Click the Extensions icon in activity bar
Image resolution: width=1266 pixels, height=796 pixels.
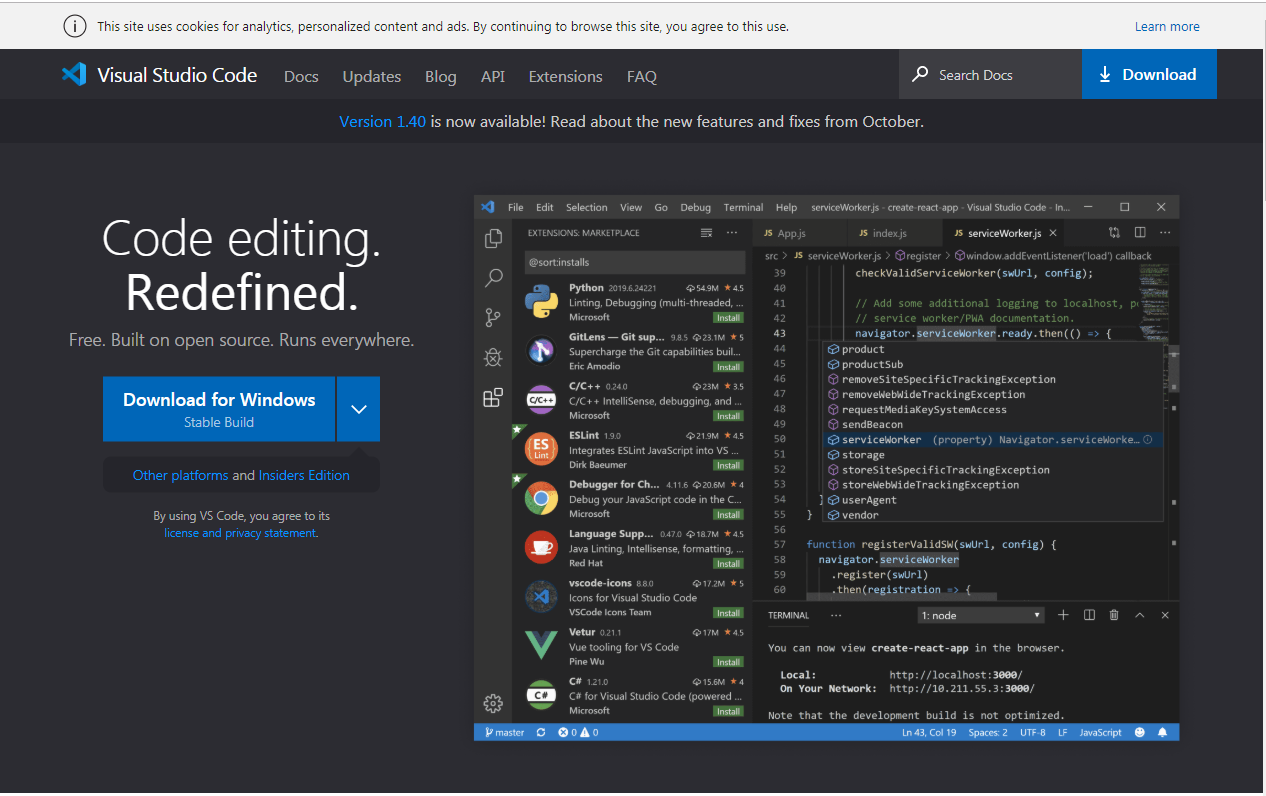pos(493,398)
